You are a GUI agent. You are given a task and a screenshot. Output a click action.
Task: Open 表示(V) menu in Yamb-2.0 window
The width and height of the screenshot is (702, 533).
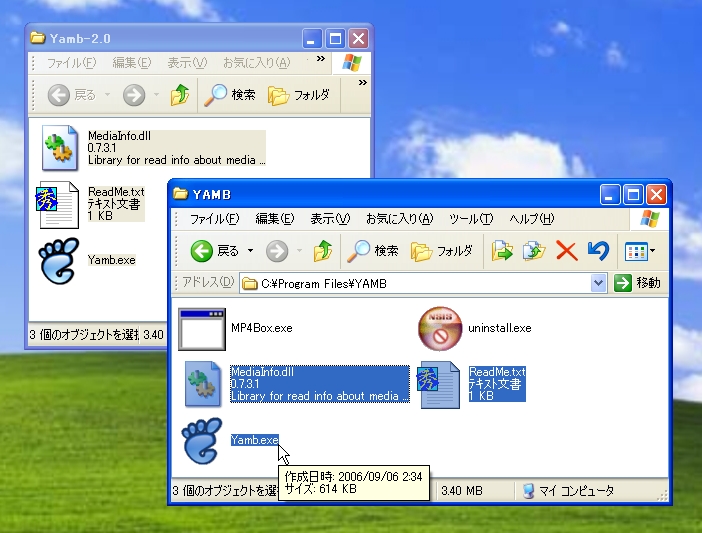[187, 63]
